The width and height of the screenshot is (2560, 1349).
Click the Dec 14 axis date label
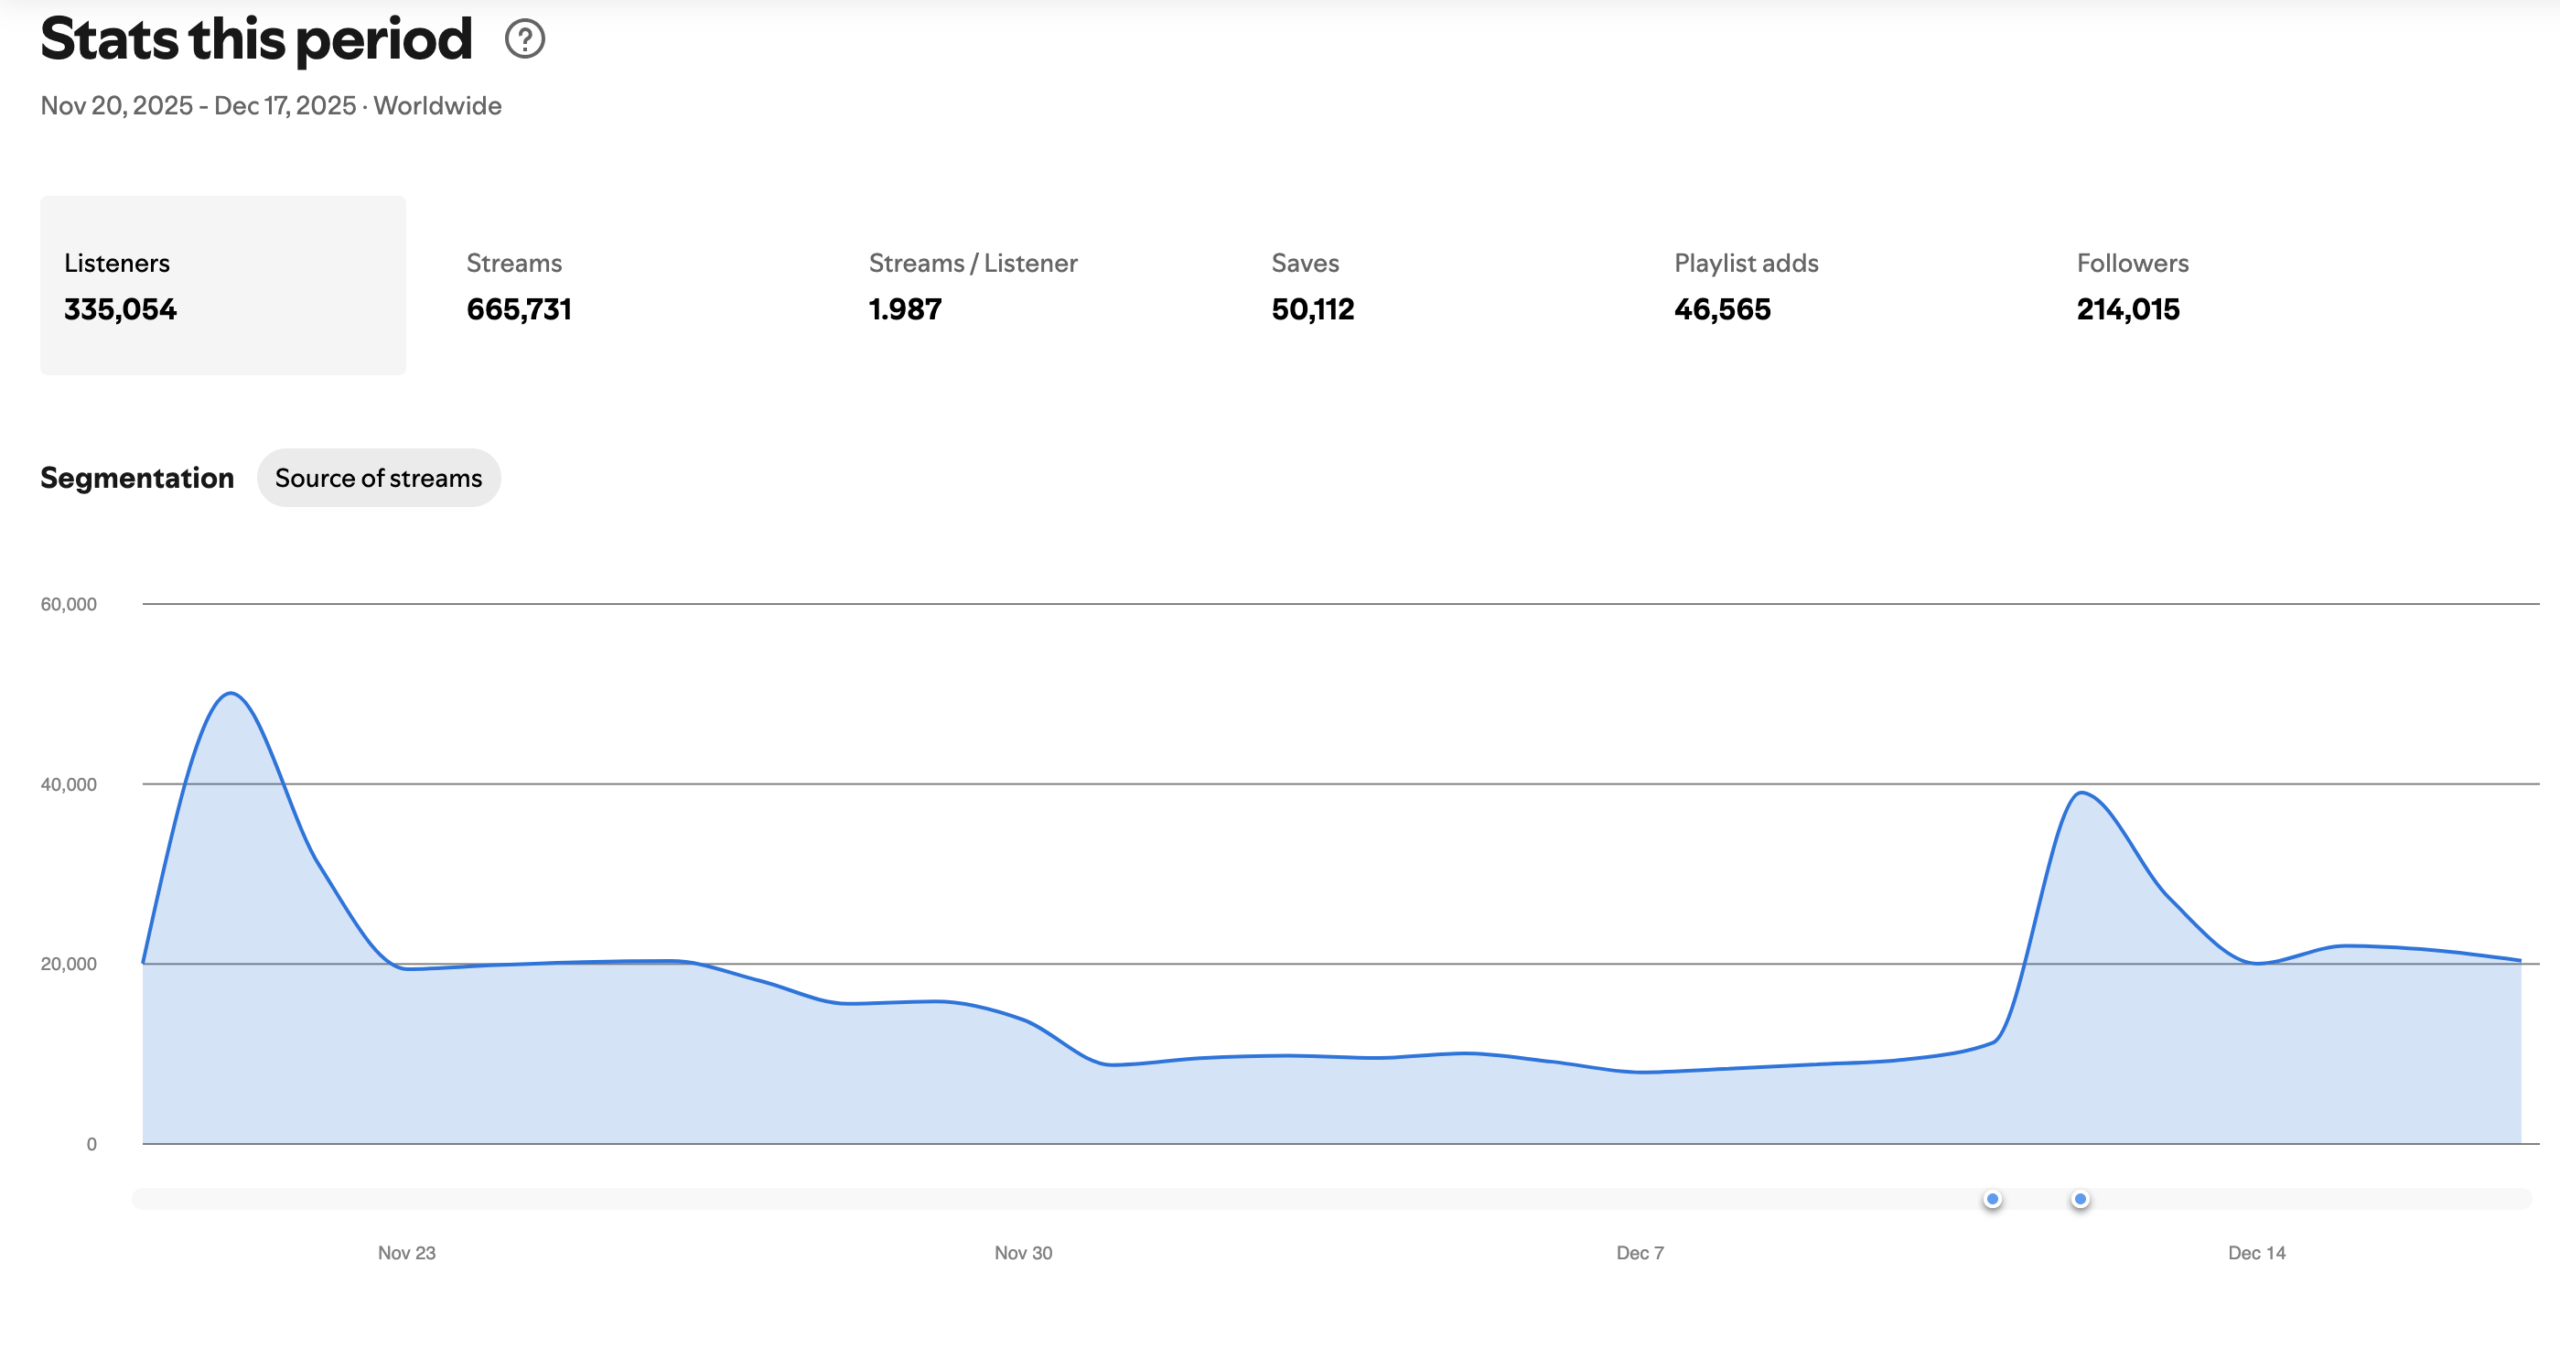[2256, 1253]
